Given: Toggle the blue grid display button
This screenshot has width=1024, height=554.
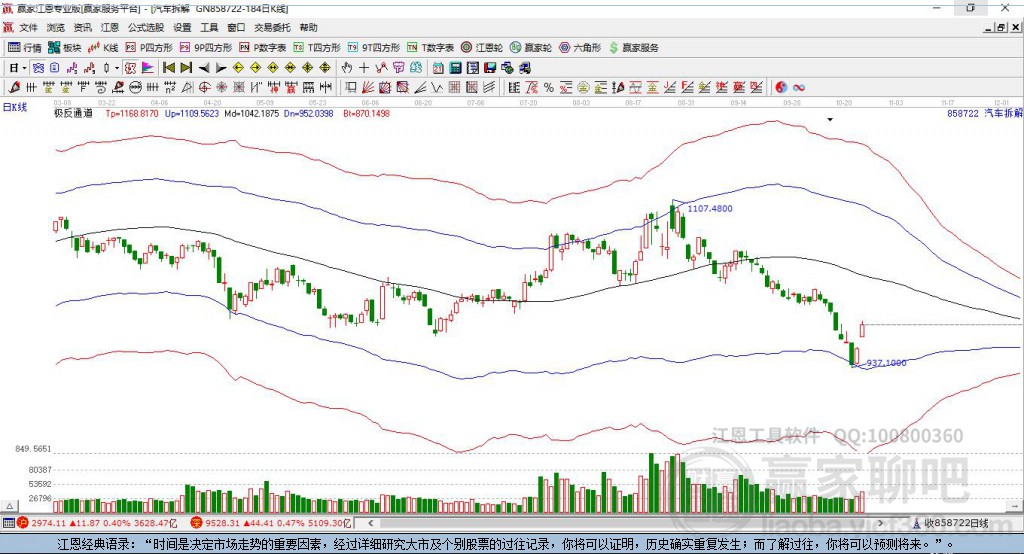Looking at the screenshot, I should coord(37,67).
